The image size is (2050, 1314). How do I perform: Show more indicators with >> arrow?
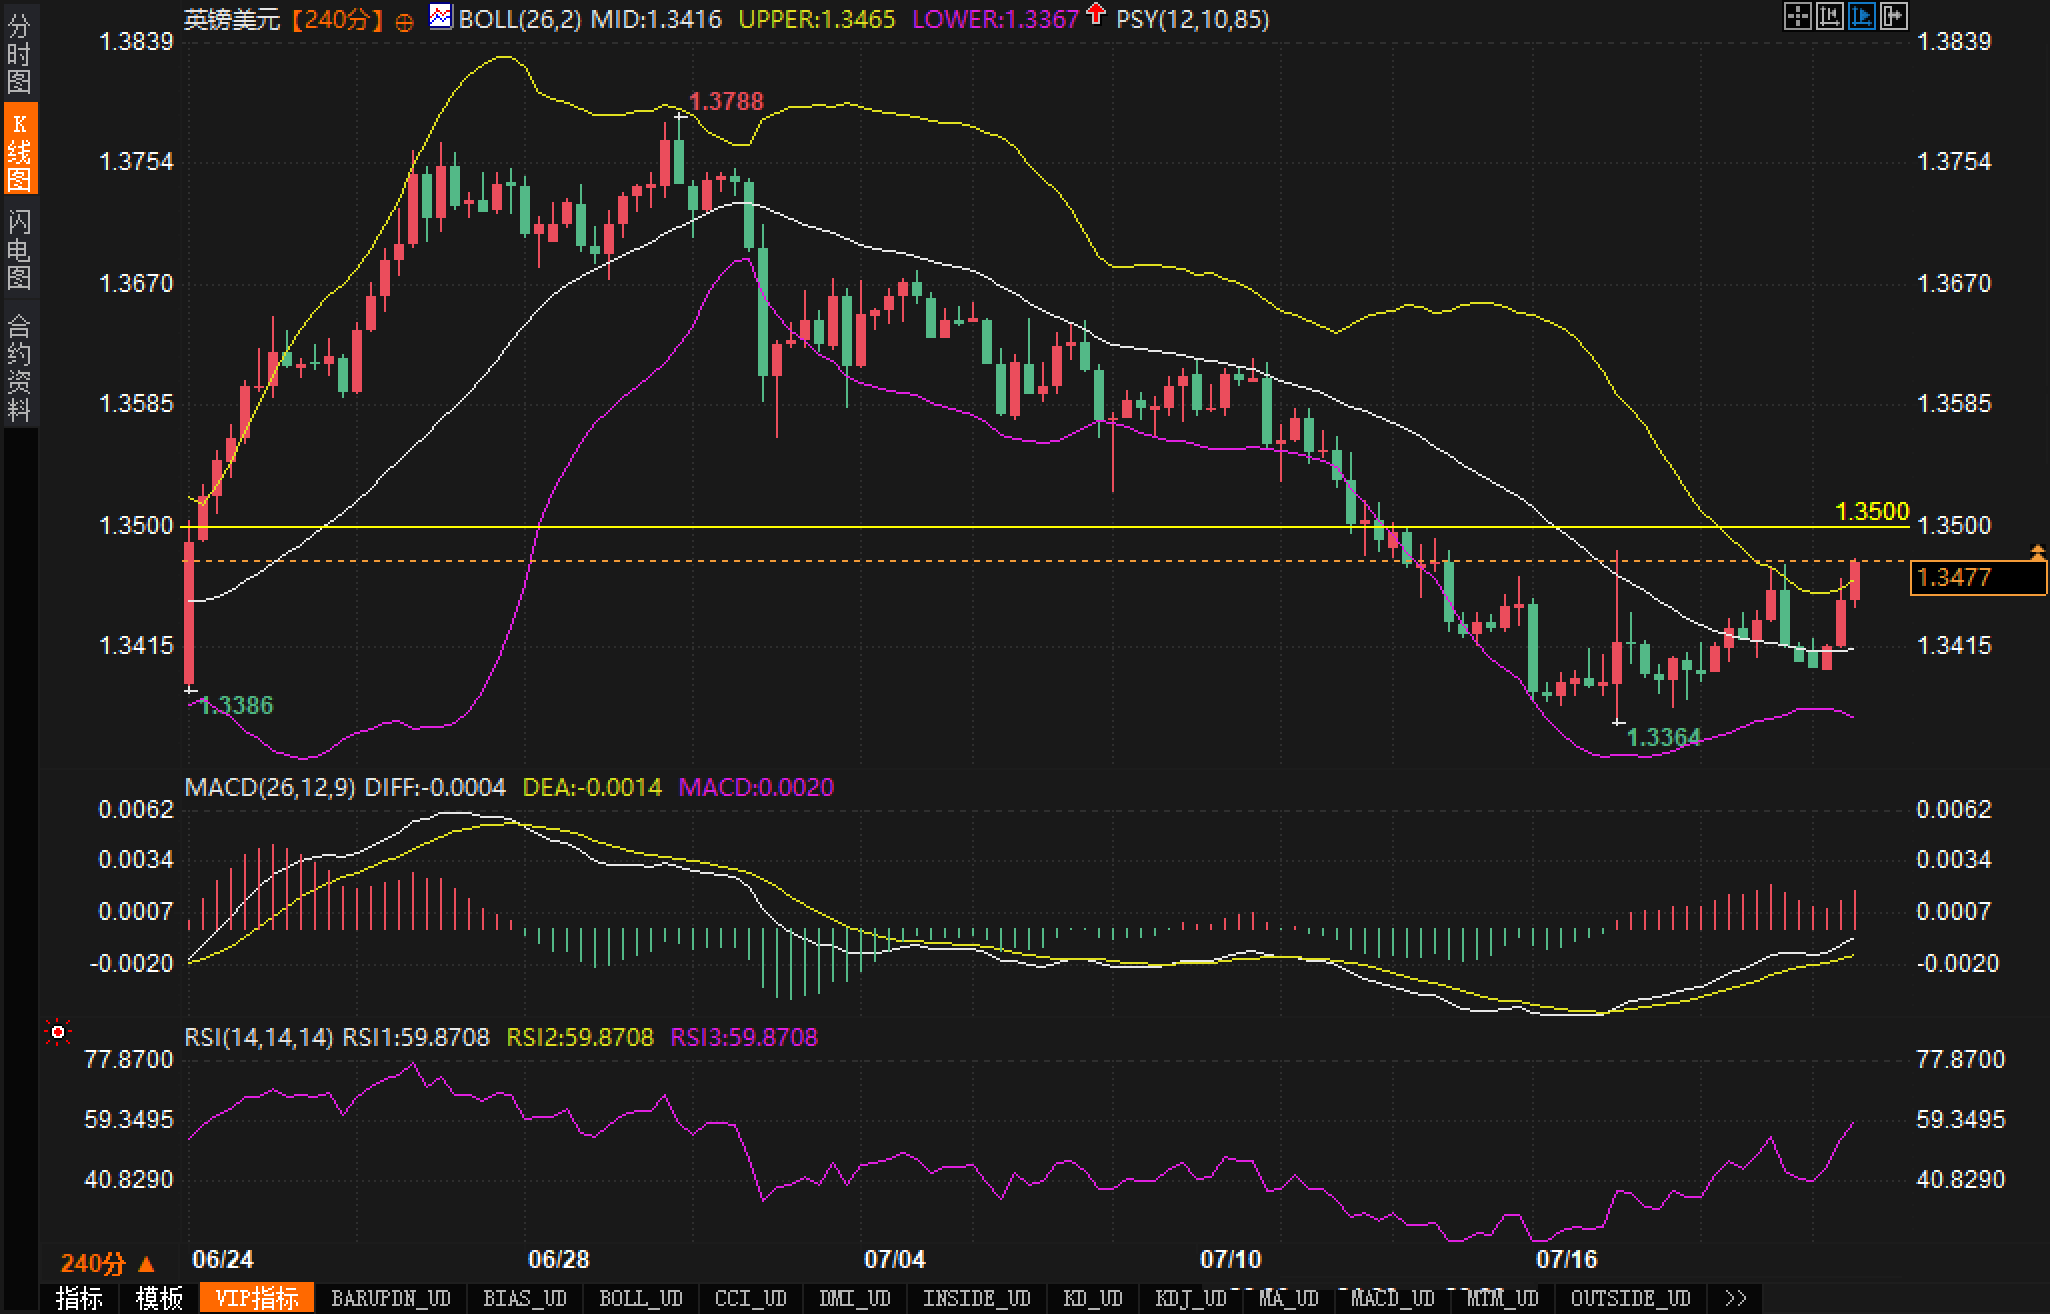[x=1737, y=1298]
